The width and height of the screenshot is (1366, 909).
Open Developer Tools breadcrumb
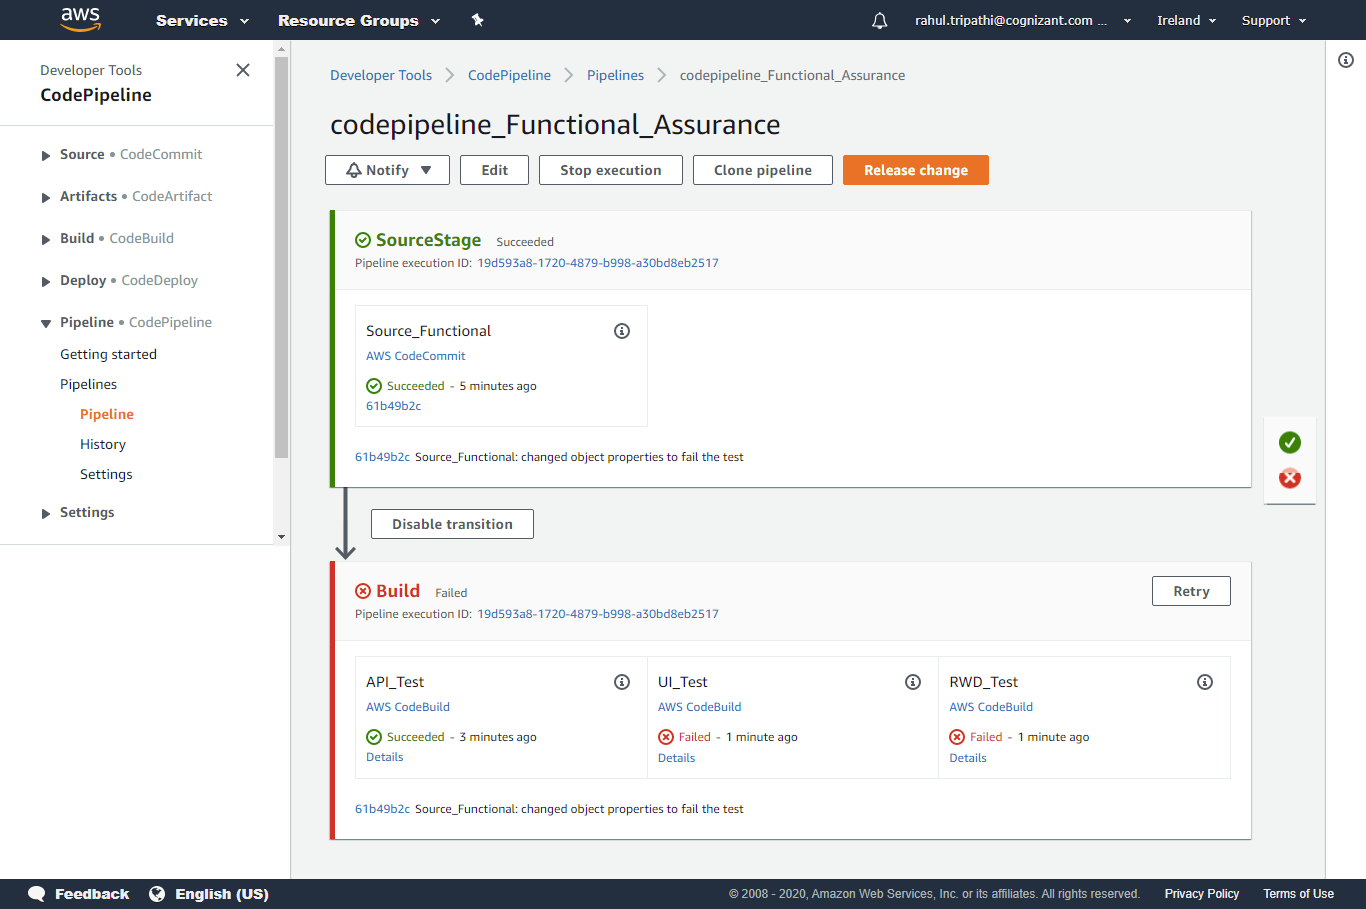[381, 75]
